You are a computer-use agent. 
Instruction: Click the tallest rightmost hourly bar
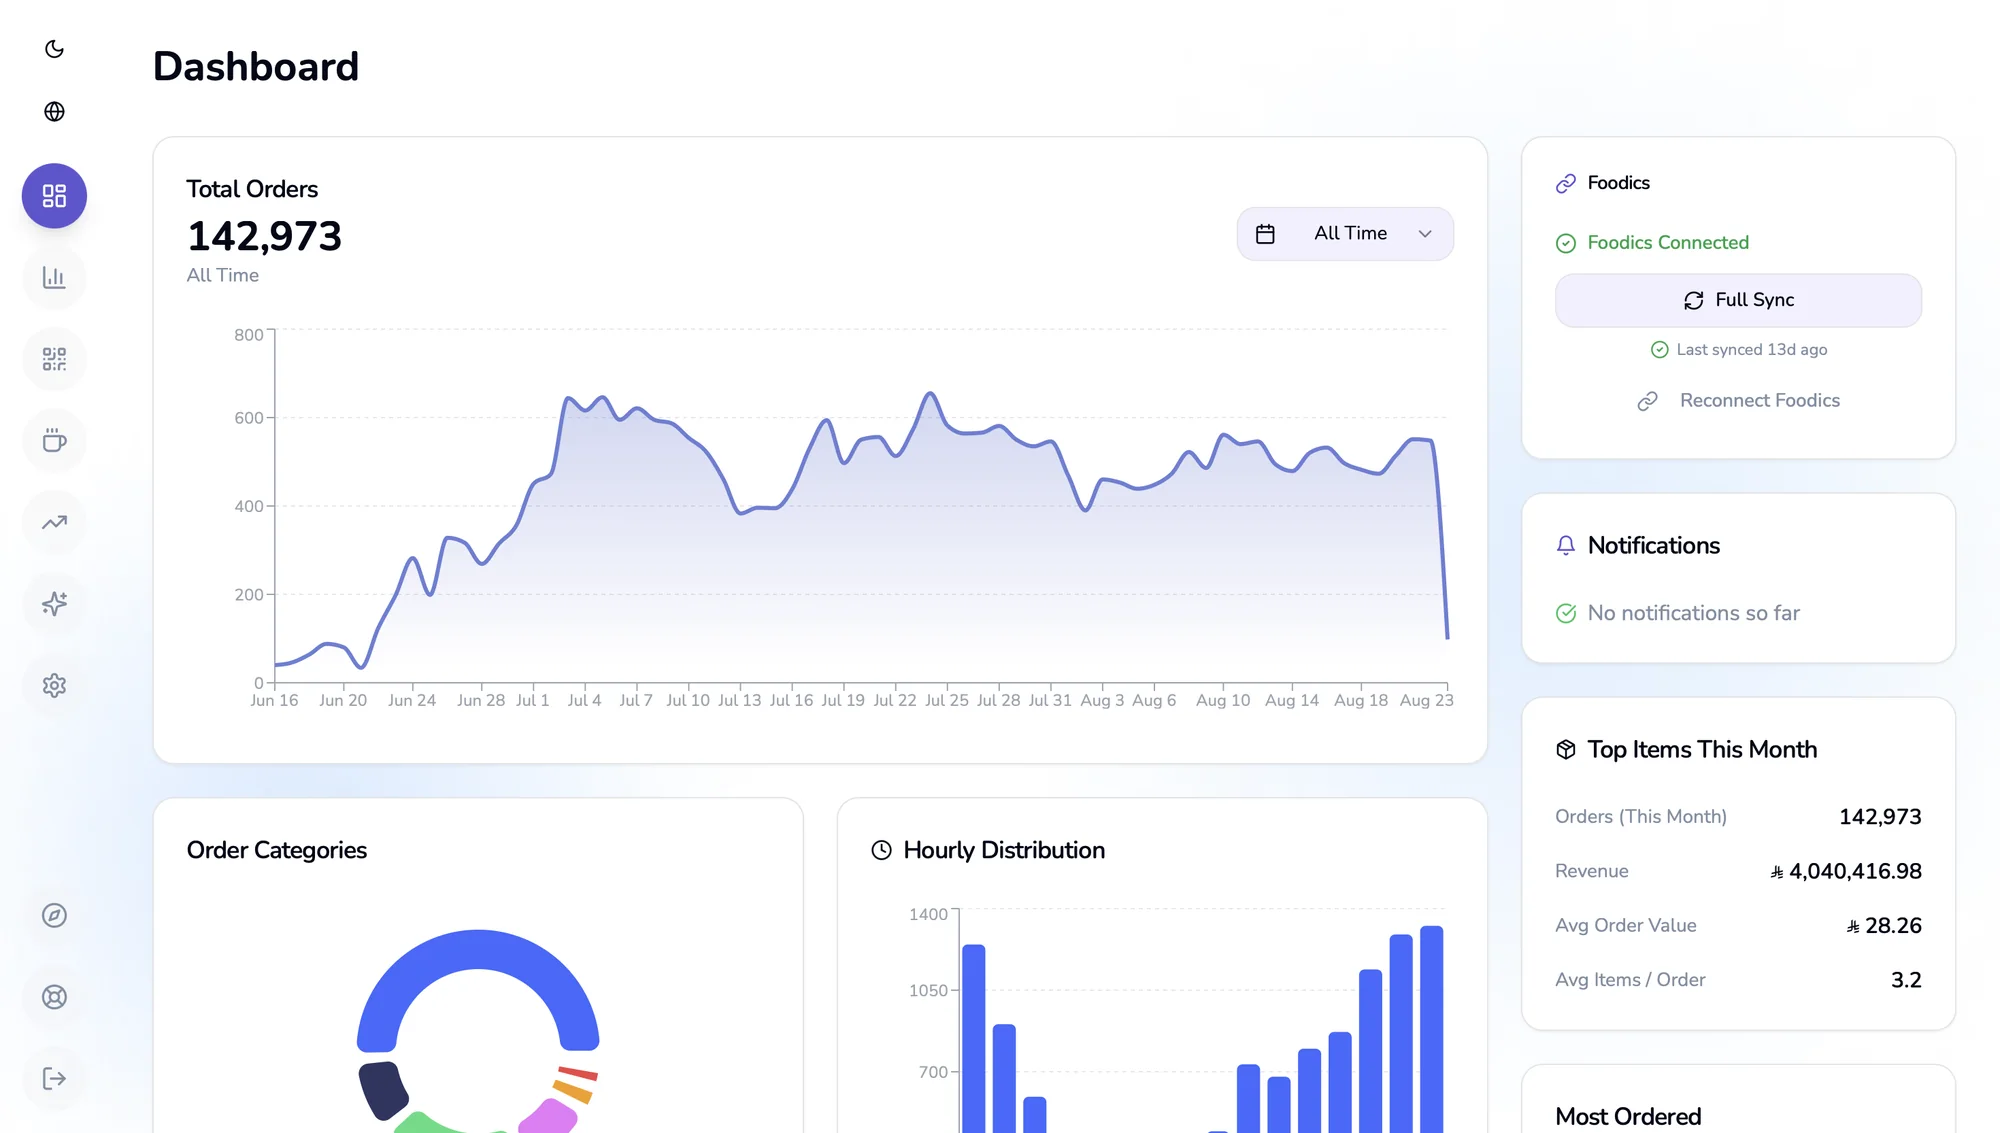pyautogui.click(x=1431, y=1029)
